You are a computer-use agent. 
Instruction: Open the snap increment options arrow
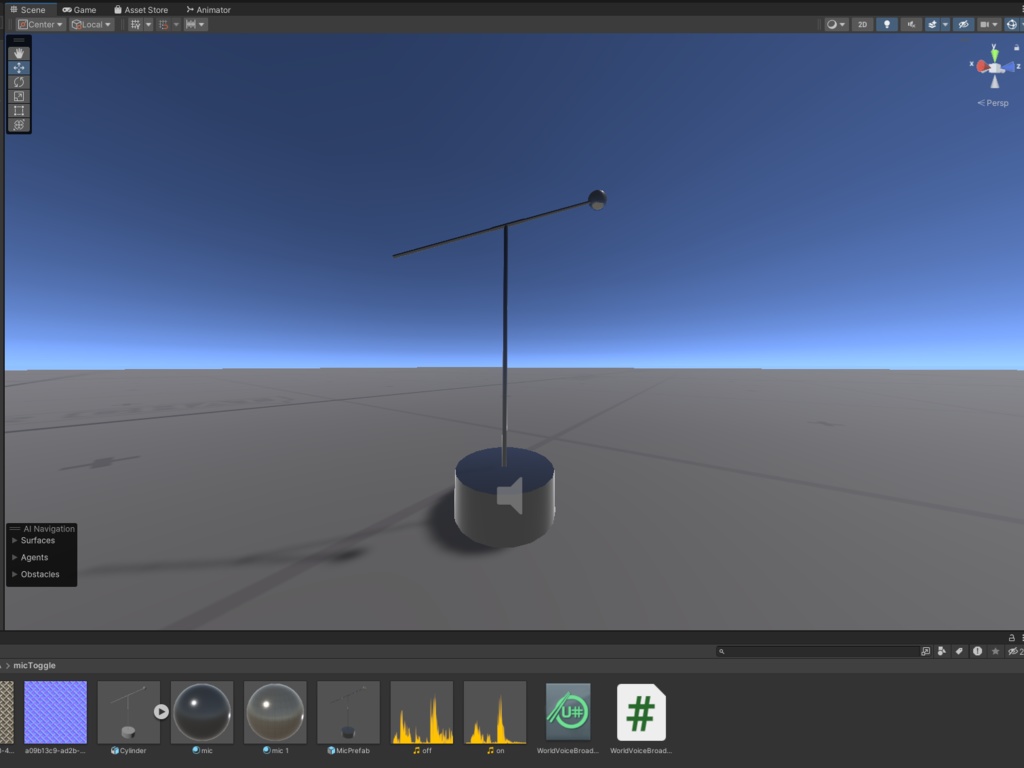[202, 24]
